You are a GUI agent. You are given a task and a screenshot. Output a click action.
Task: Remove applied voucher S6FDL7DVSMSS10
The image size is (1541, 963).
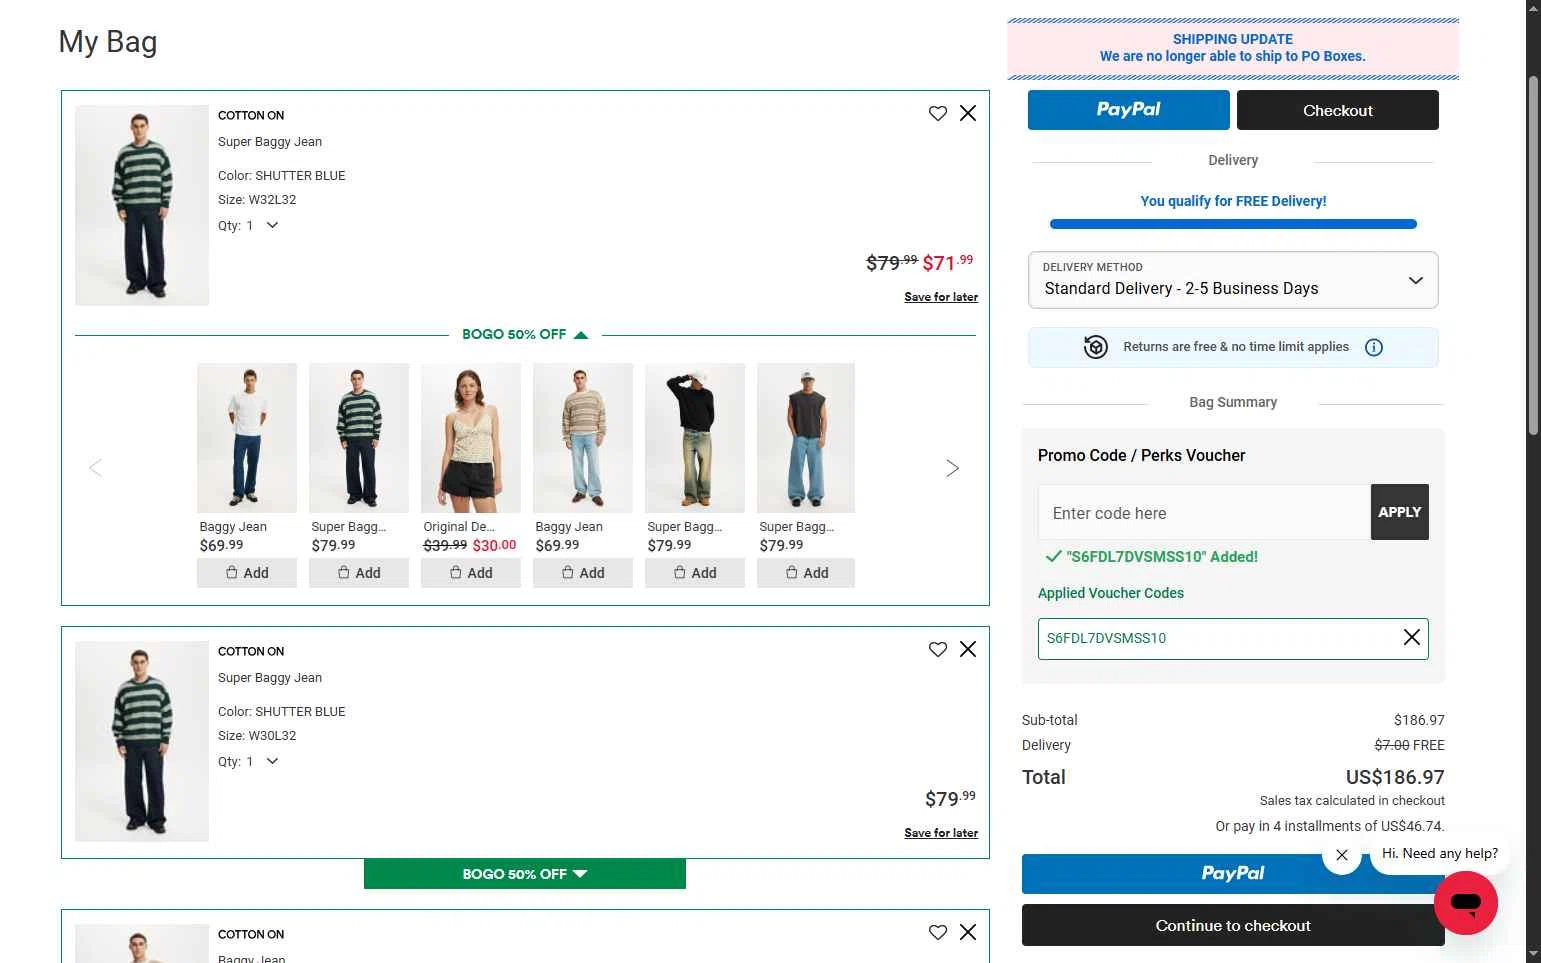point(1412,637)
